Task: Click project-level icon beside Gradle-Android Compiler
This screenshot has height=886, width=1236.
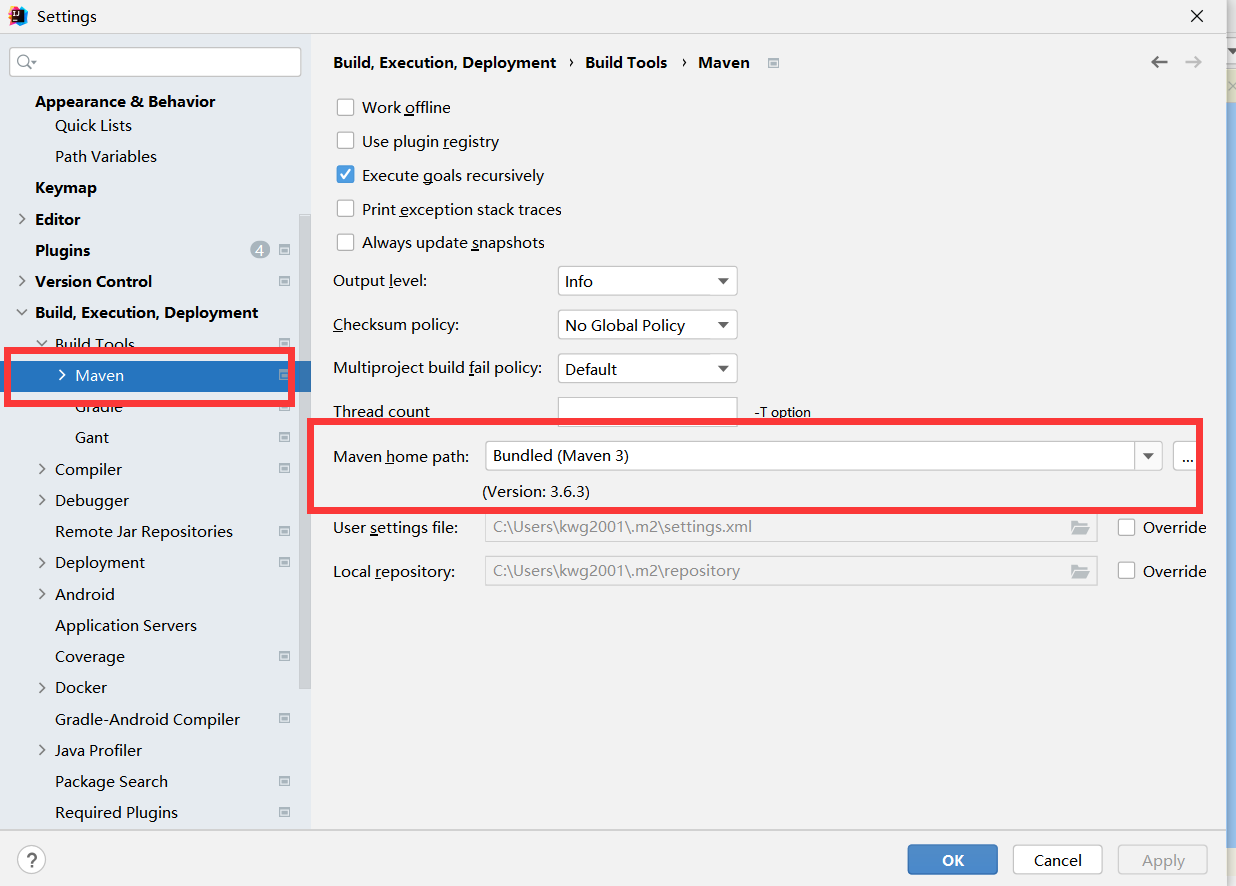Action: pyautogui.click(x=285, y=719)
